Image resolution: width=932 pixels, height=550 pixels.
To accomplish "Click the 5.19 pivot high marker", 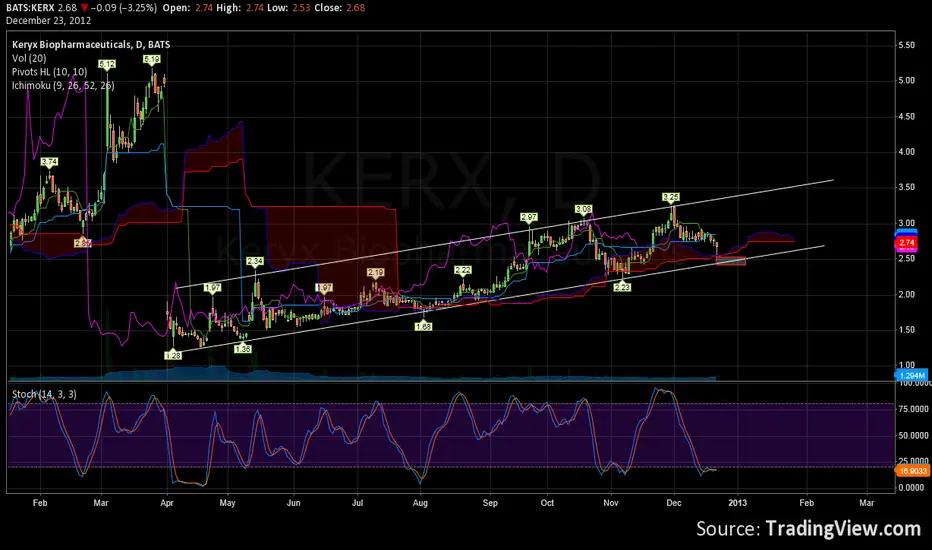I will click(152, 59).
